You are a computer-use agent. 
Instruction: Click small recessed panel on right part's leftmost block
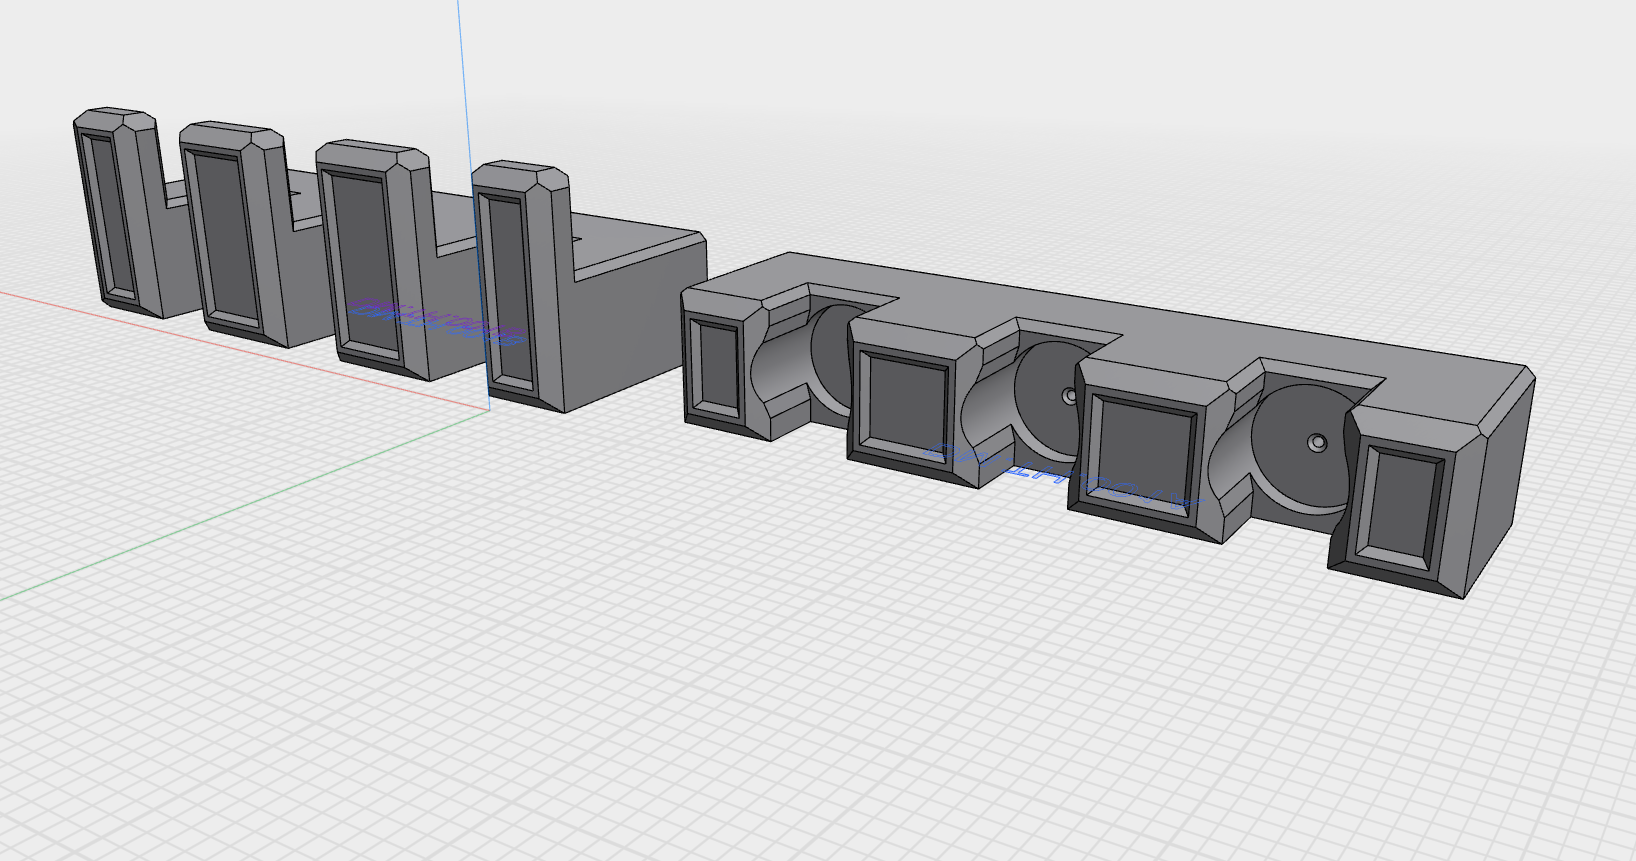coord(716,366)
